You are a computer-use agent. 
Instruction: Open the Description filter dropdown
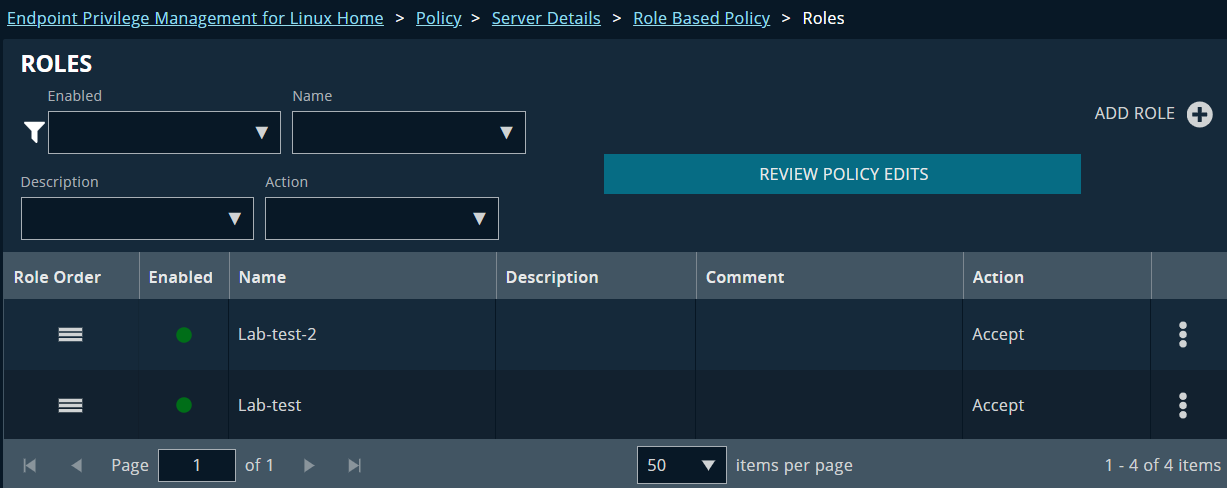137,218
